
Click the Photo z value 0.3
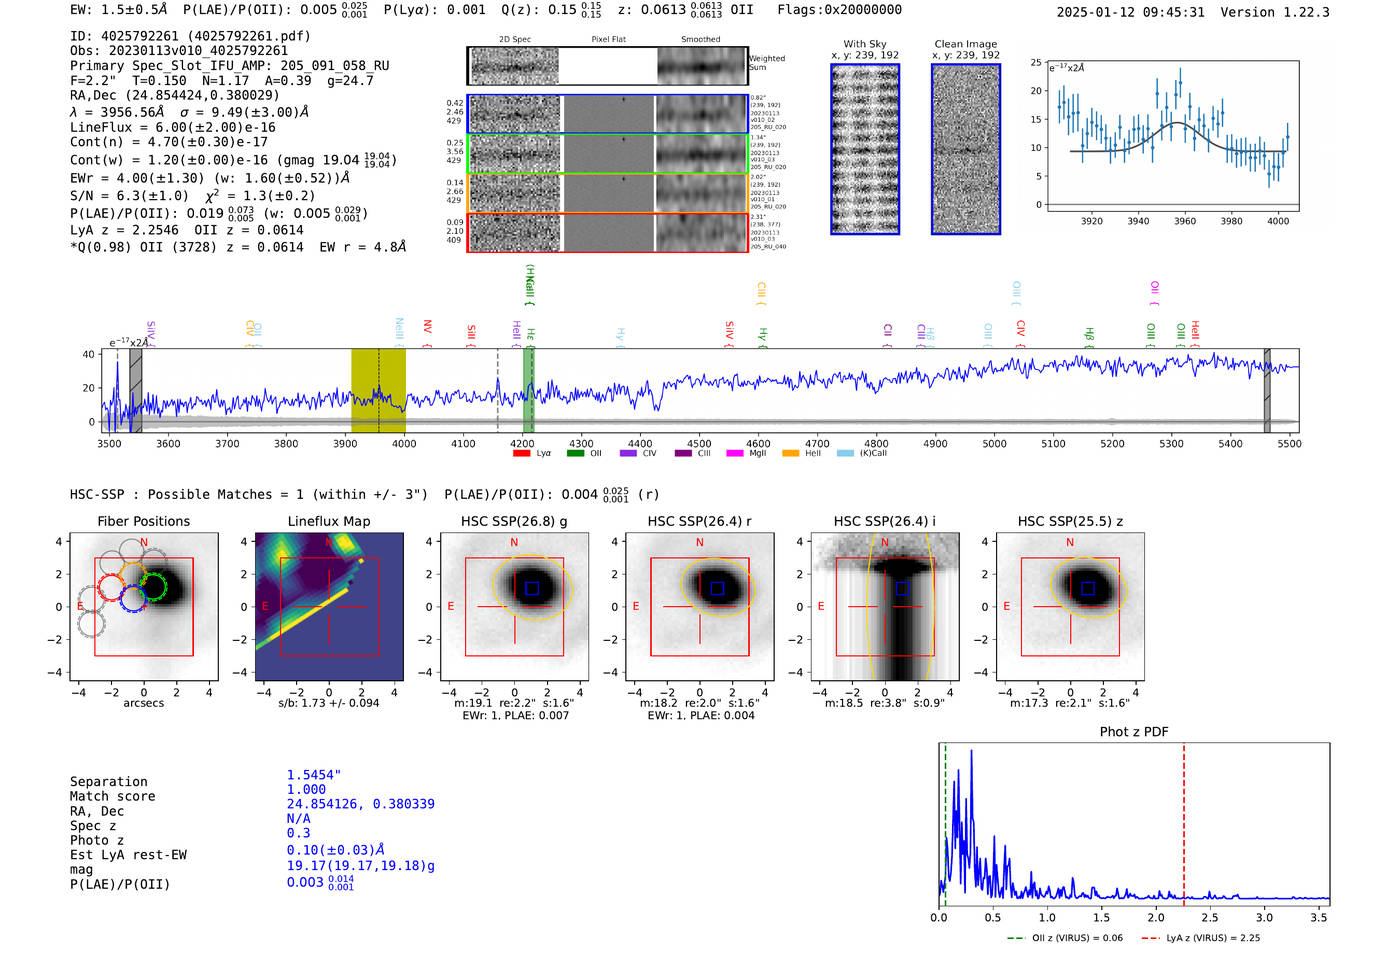tap(298, 833)
